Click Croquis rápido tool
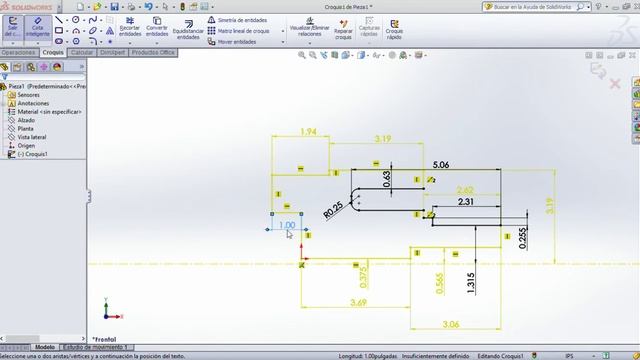Image resolution: width=640 pixels, height=360 pixels. 394,29
